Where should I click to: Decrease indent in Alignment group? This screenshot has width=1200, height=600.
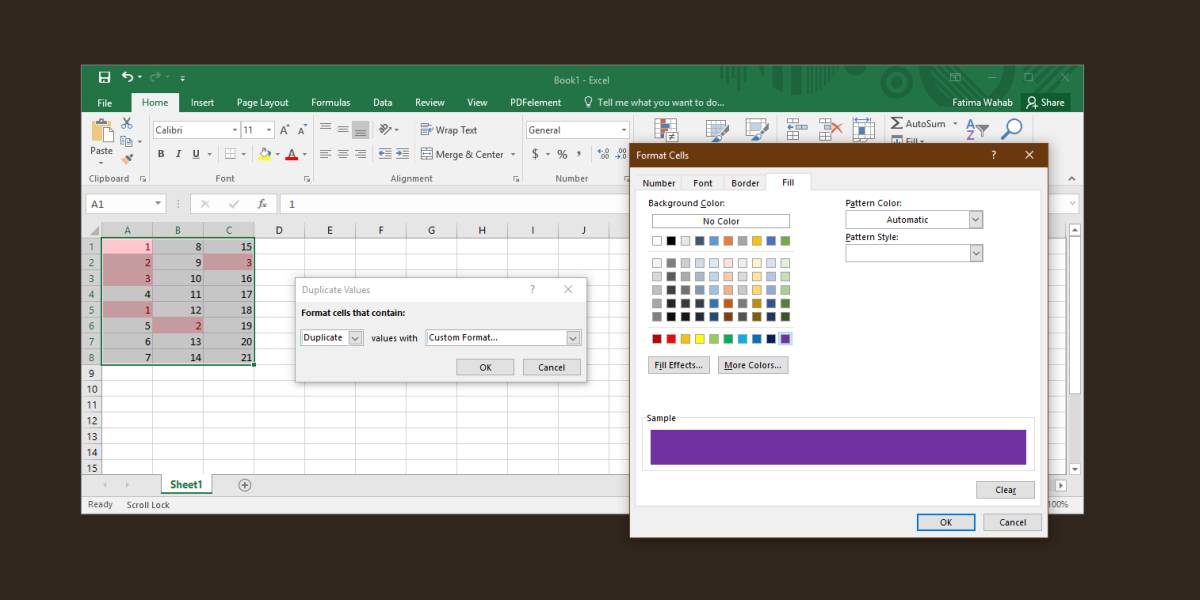pyautogui.click(x=383, y=154)
